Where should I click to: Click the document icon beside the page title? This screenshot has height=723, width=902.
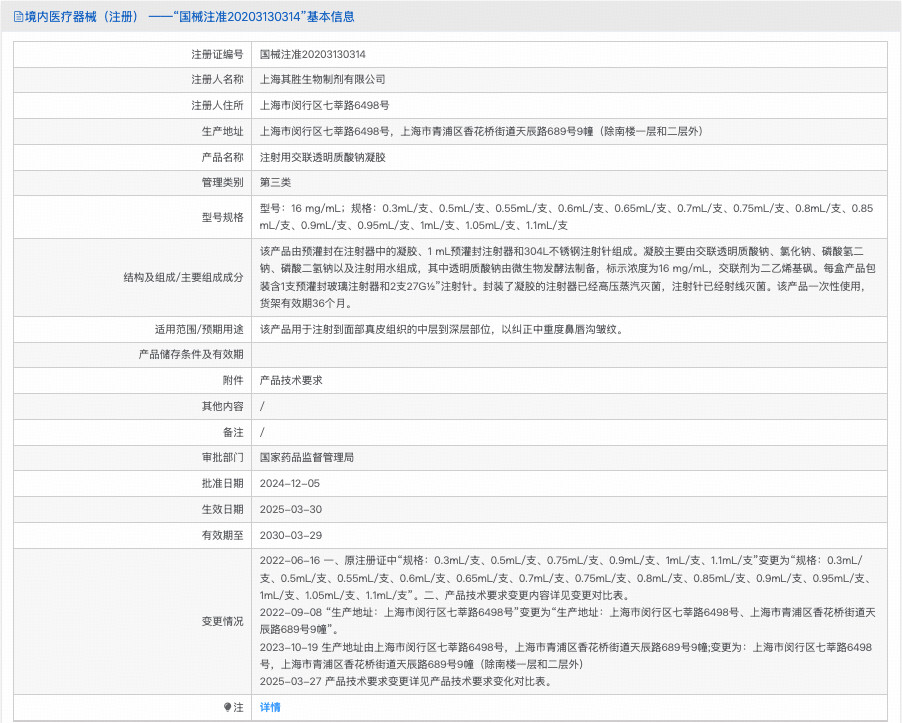click(x=14, y=15)
